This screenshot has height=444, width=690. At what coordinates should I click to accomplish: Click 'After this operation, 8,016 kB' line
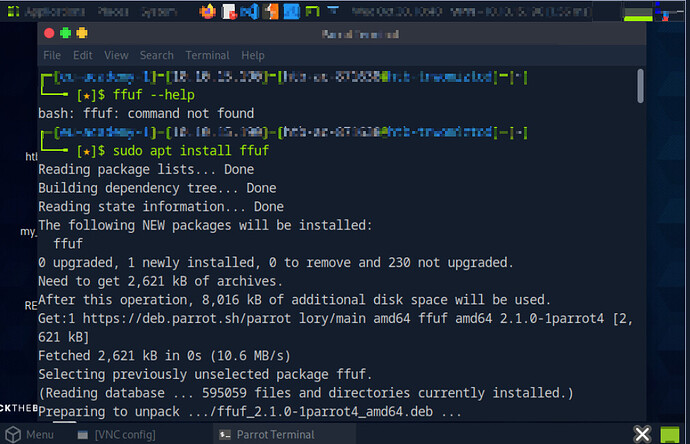pyautogui.click(x=294, y=300)
